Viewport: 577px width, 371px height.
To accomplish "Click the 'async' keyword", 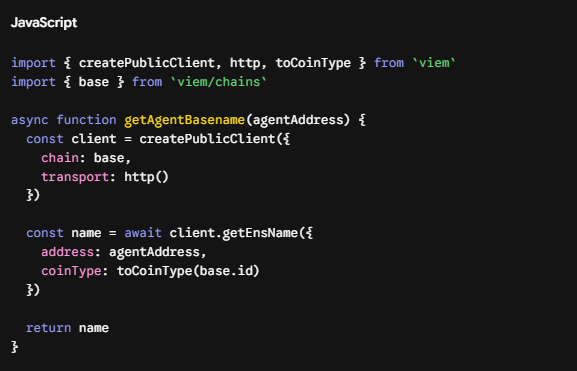I will pyautogui.click(x=30, y=120).
